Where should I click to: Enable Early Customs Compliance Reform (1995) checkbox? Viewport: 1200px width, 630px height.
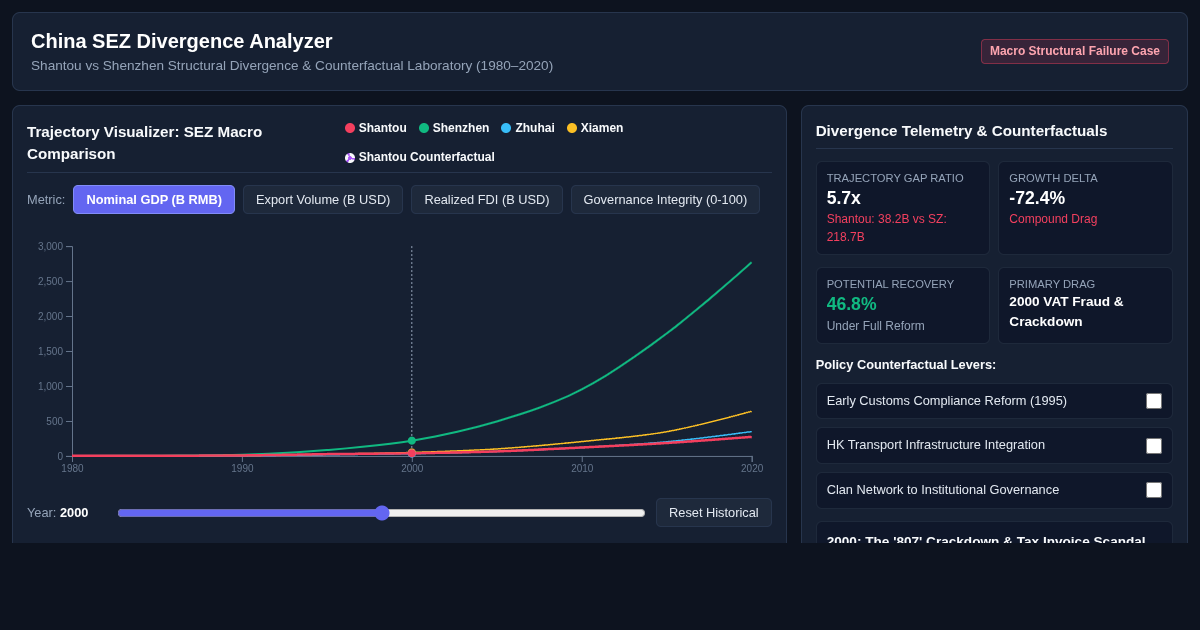click(1154, 401)
